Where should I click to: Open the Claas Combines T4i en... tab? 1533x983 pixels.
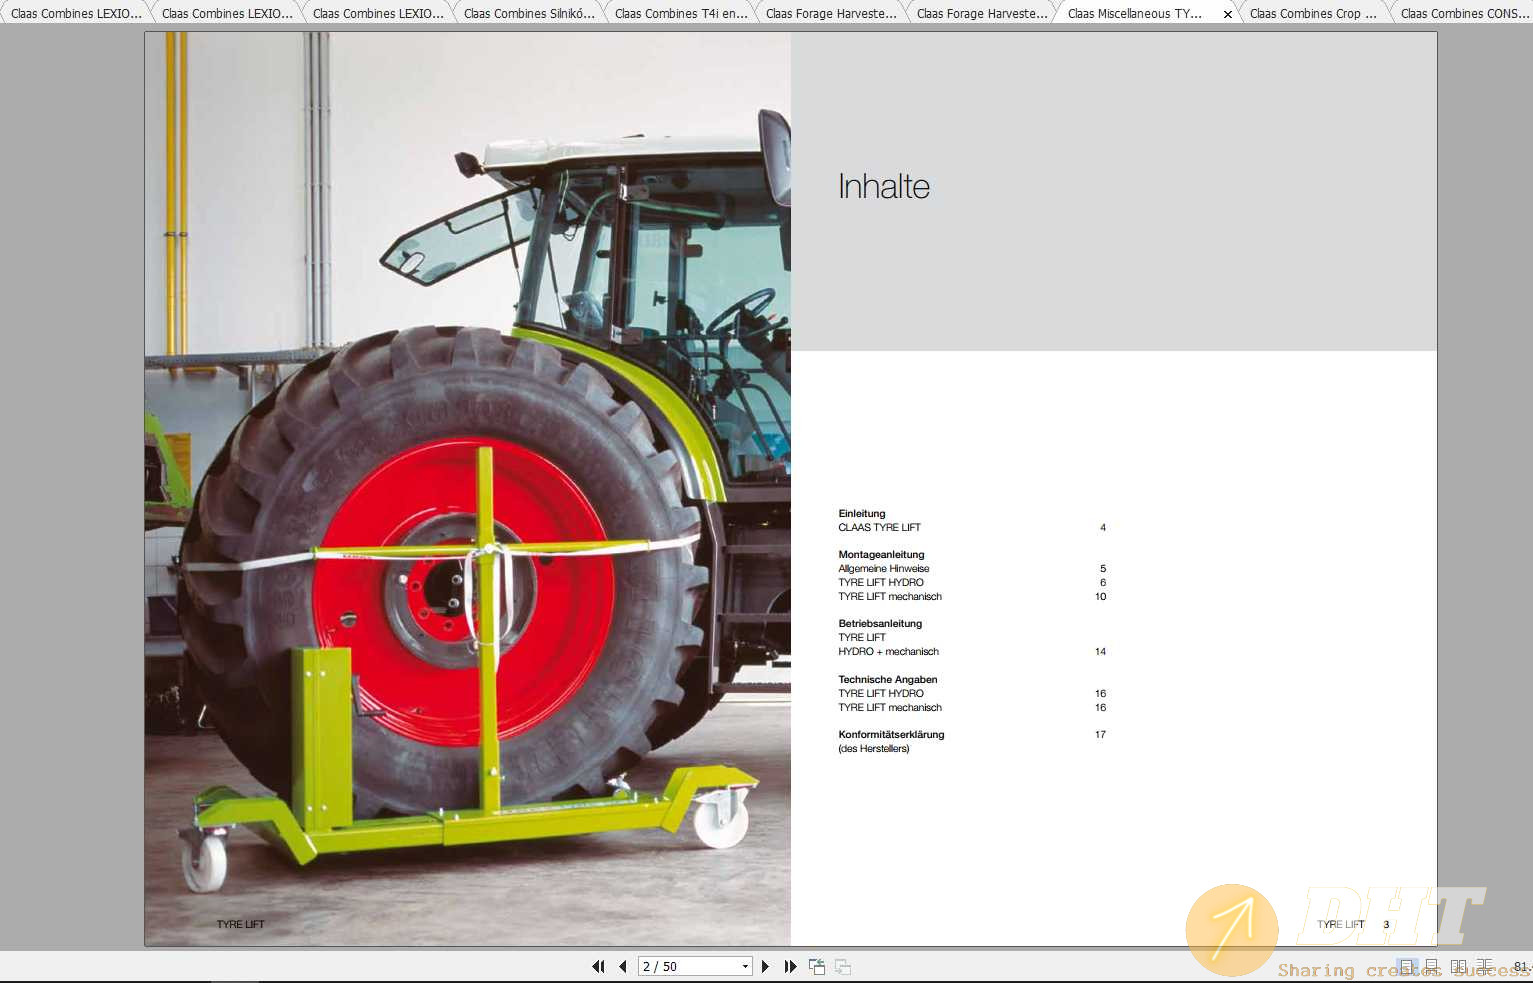point(681,13)
